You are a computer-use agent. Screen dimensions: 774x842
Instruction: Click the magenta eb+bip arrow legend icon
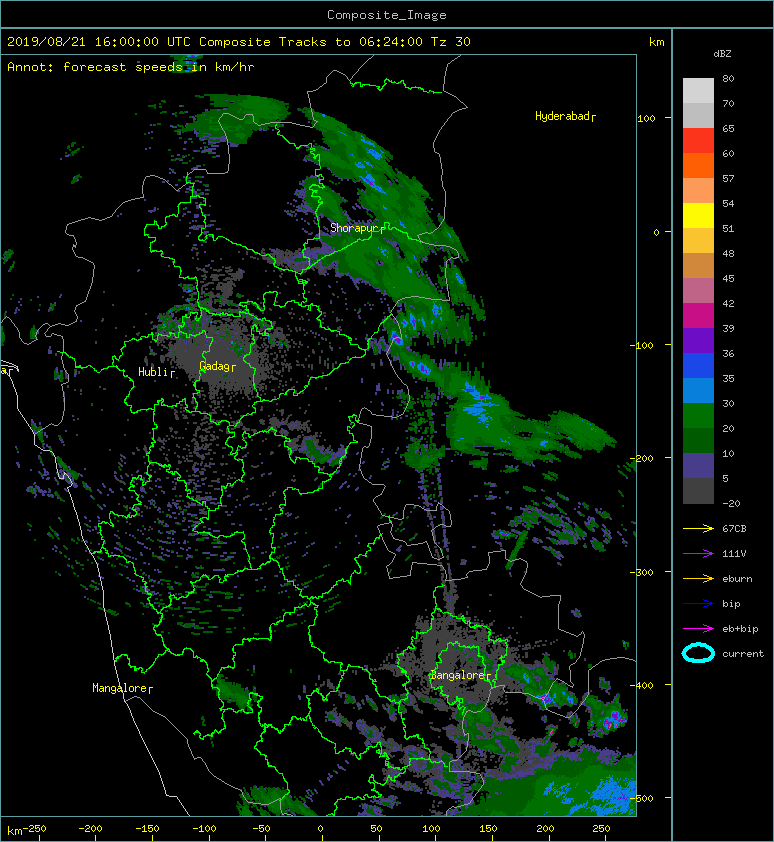tap(698, 629)
